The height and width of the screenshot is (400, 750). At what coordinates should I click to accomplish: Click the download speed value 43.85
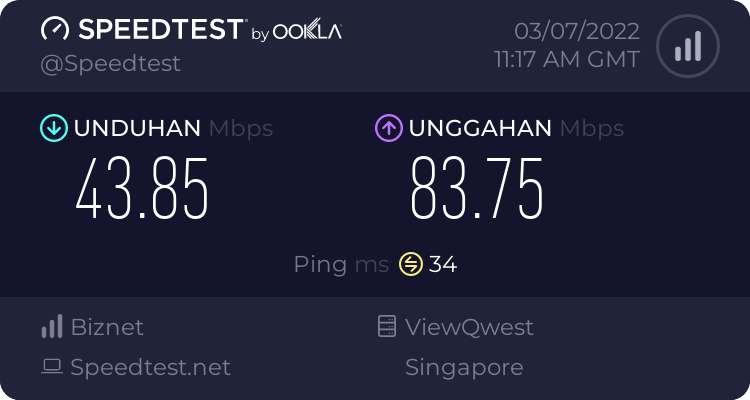point(143,190)
